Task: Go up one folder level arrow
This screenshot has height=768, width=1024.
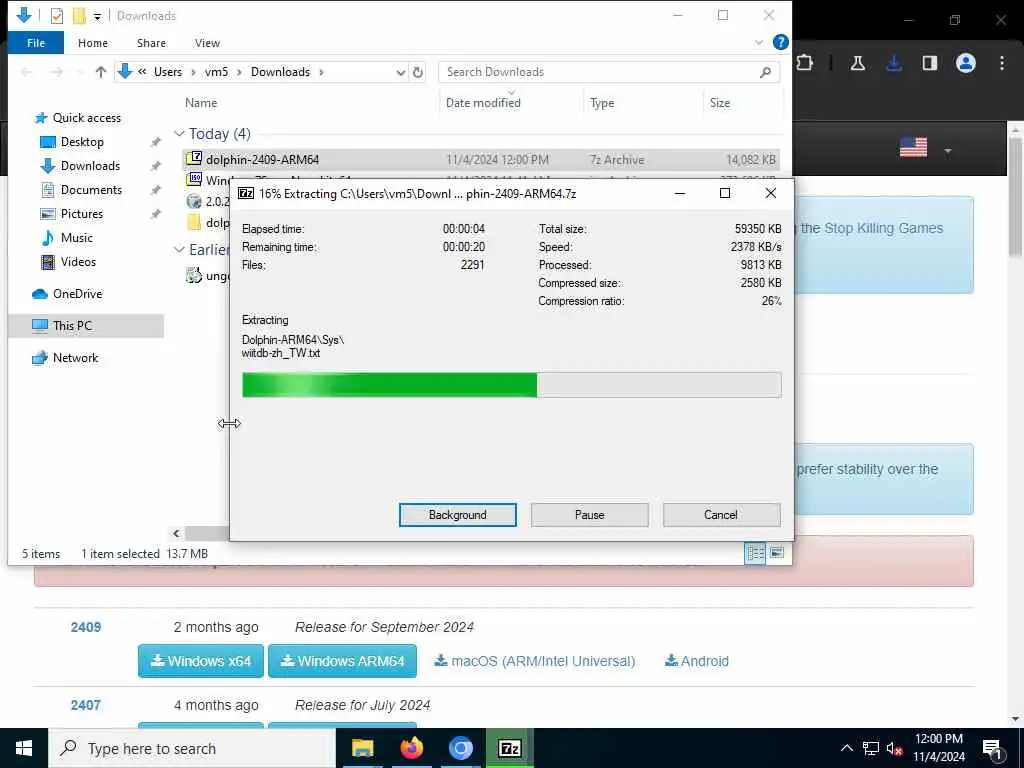Action: [x=101, y=72]
